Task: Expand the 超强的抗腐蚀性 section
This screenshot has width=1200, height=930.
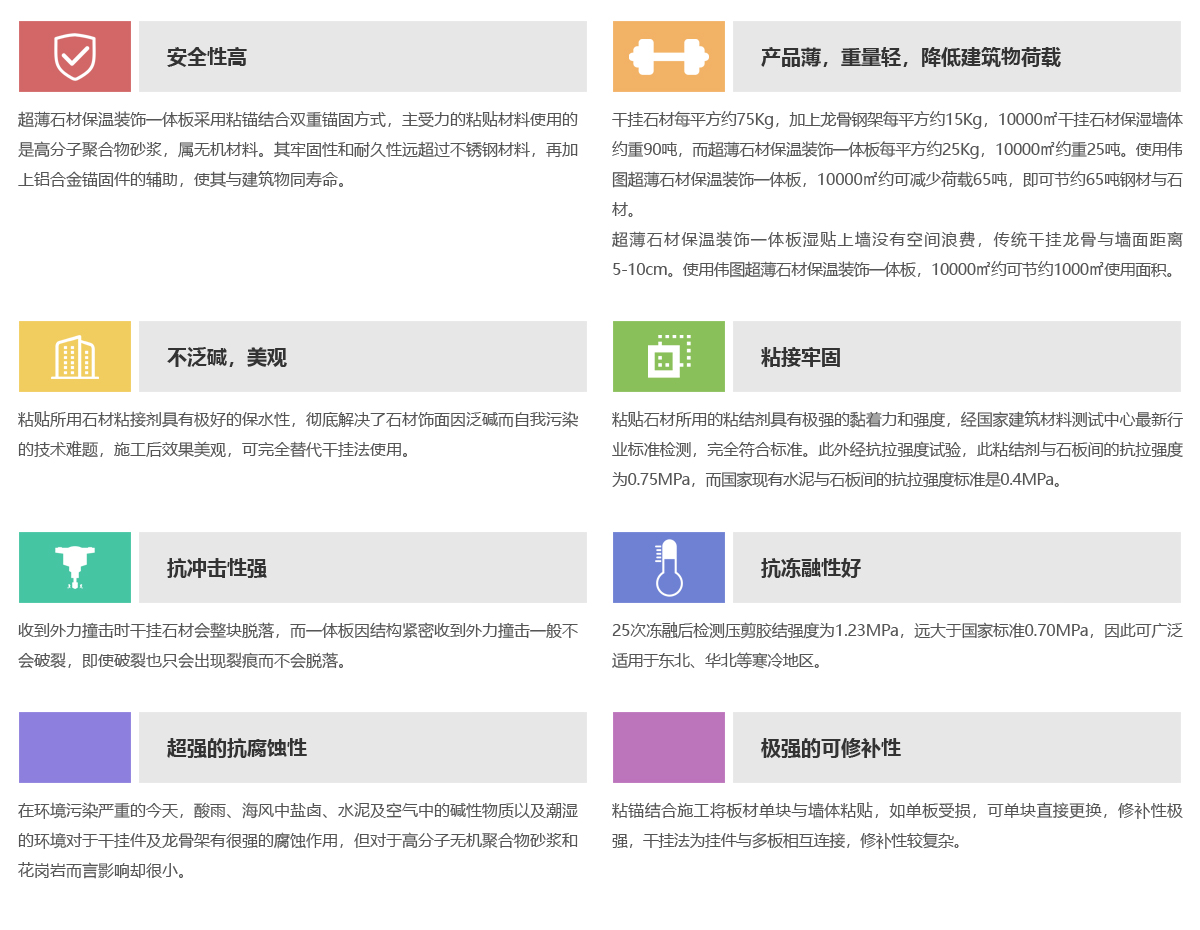Action: [360, 747]
